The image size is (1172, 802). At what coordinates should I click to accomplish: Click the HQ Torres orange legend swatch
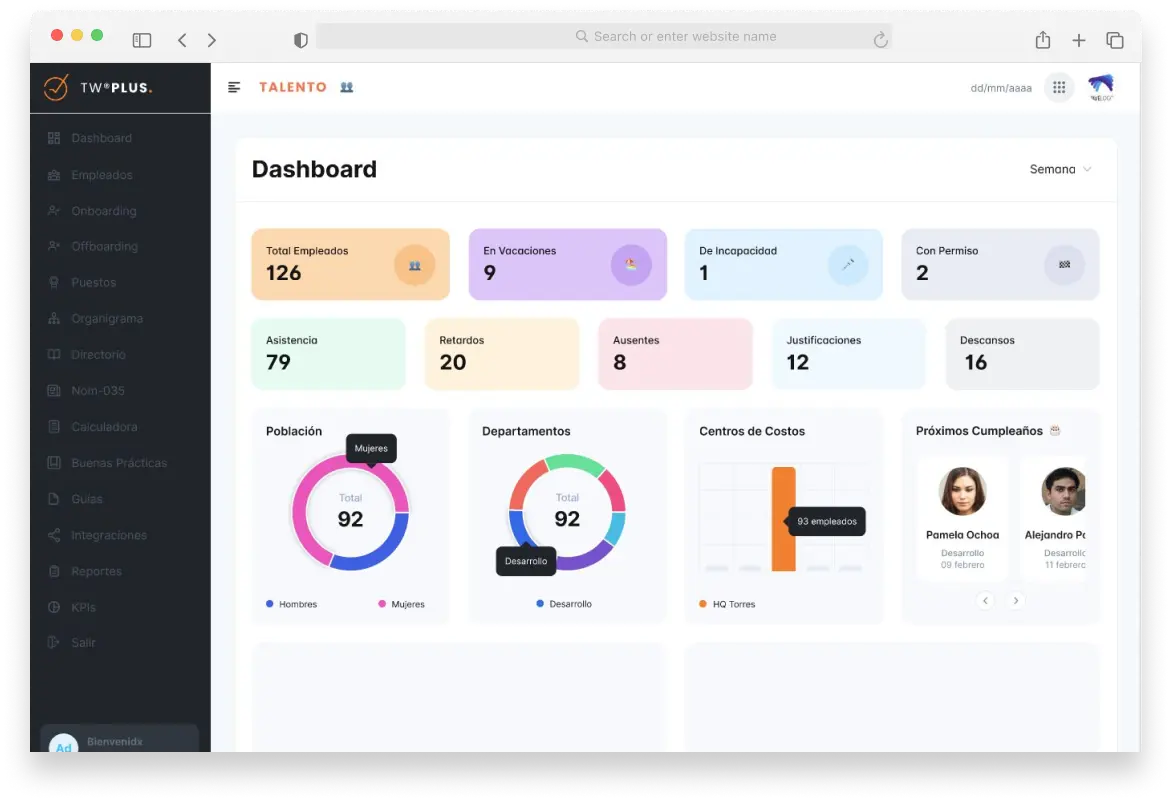coord(703,603)
